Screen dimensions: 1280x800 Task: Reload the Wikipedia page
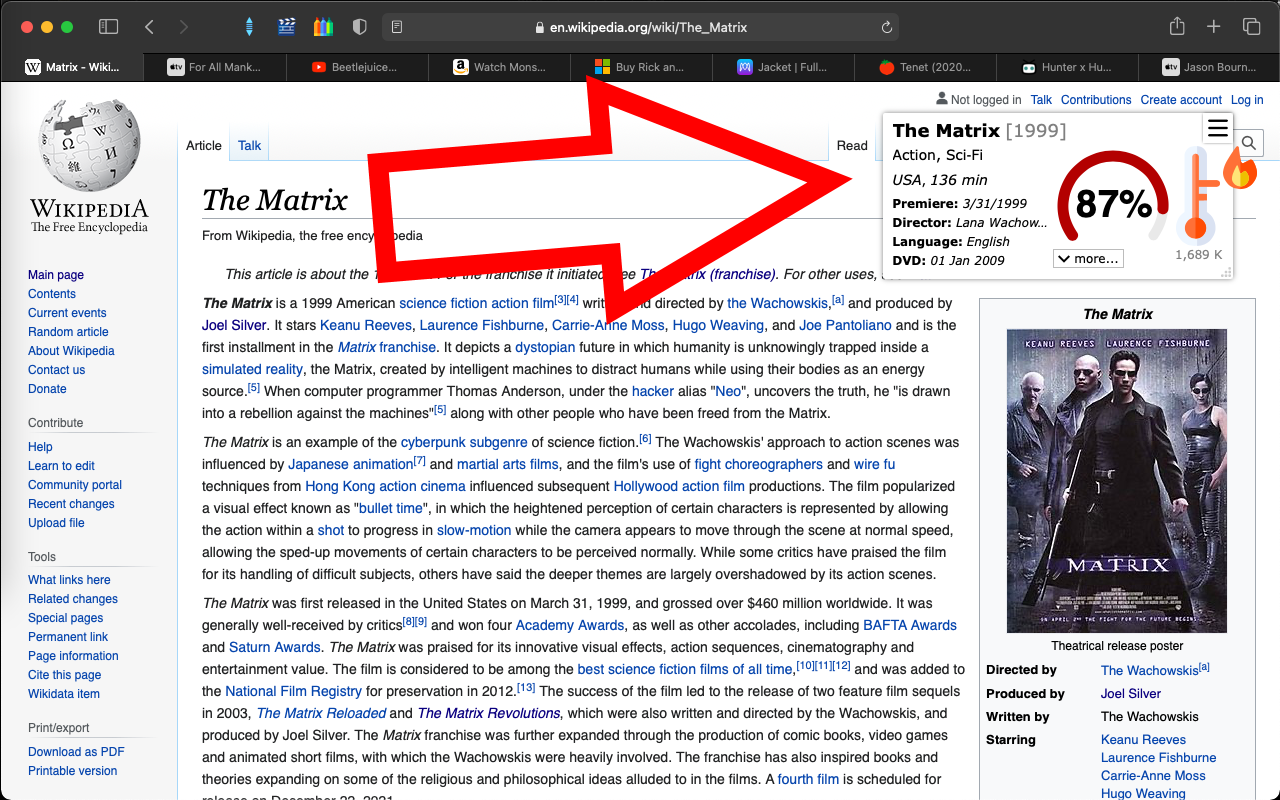[x=886, y=27]
